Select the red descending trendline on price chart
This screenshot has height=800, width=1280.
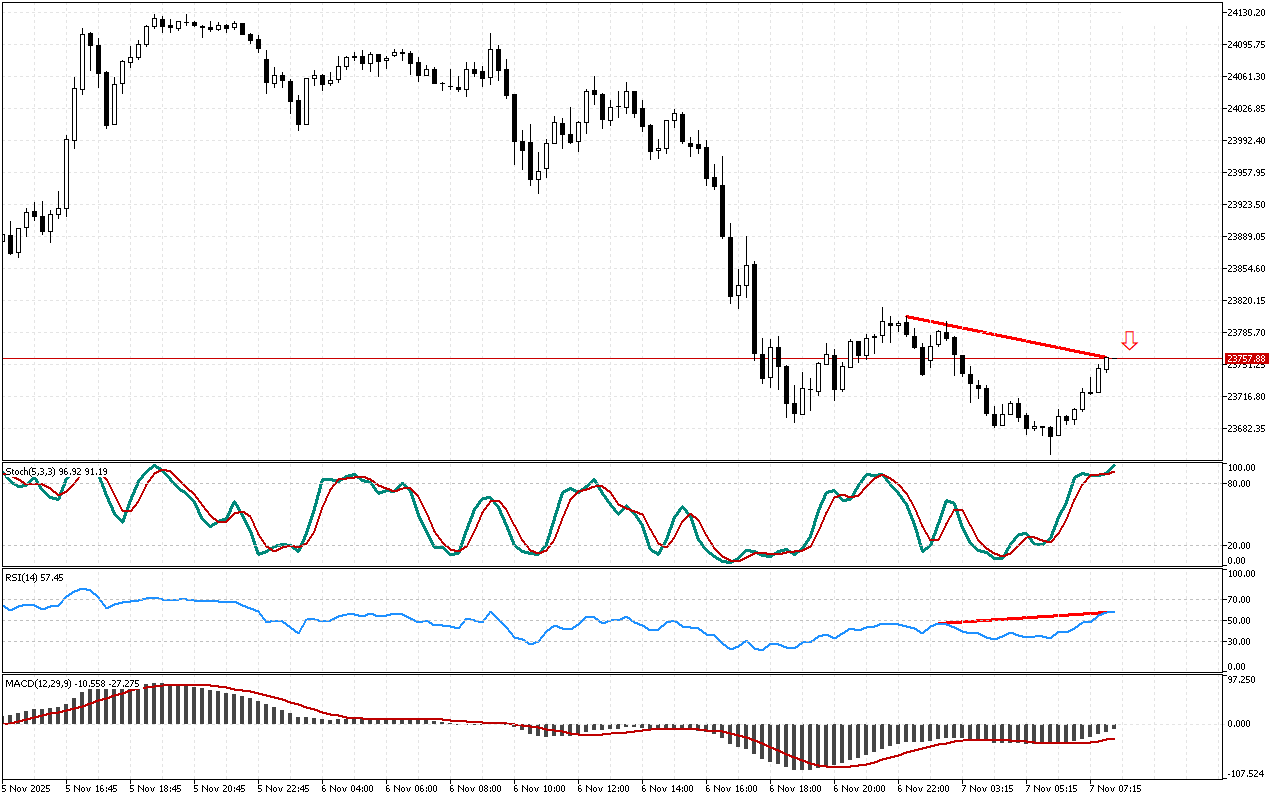[1005, 336]
